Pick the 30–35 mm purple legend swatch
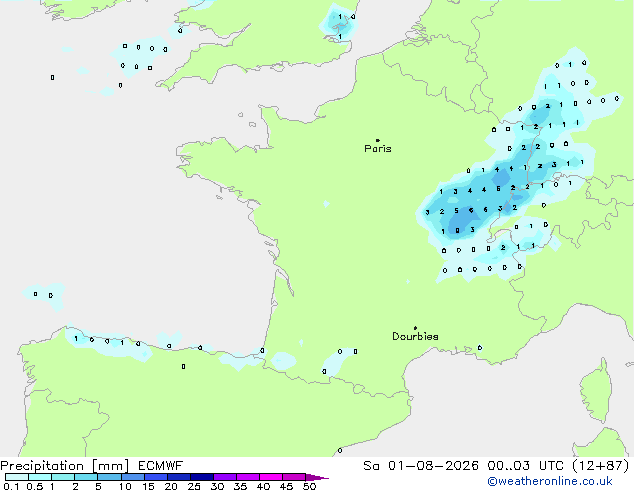This screenshot has width=634, height=490. coord(224,477)
